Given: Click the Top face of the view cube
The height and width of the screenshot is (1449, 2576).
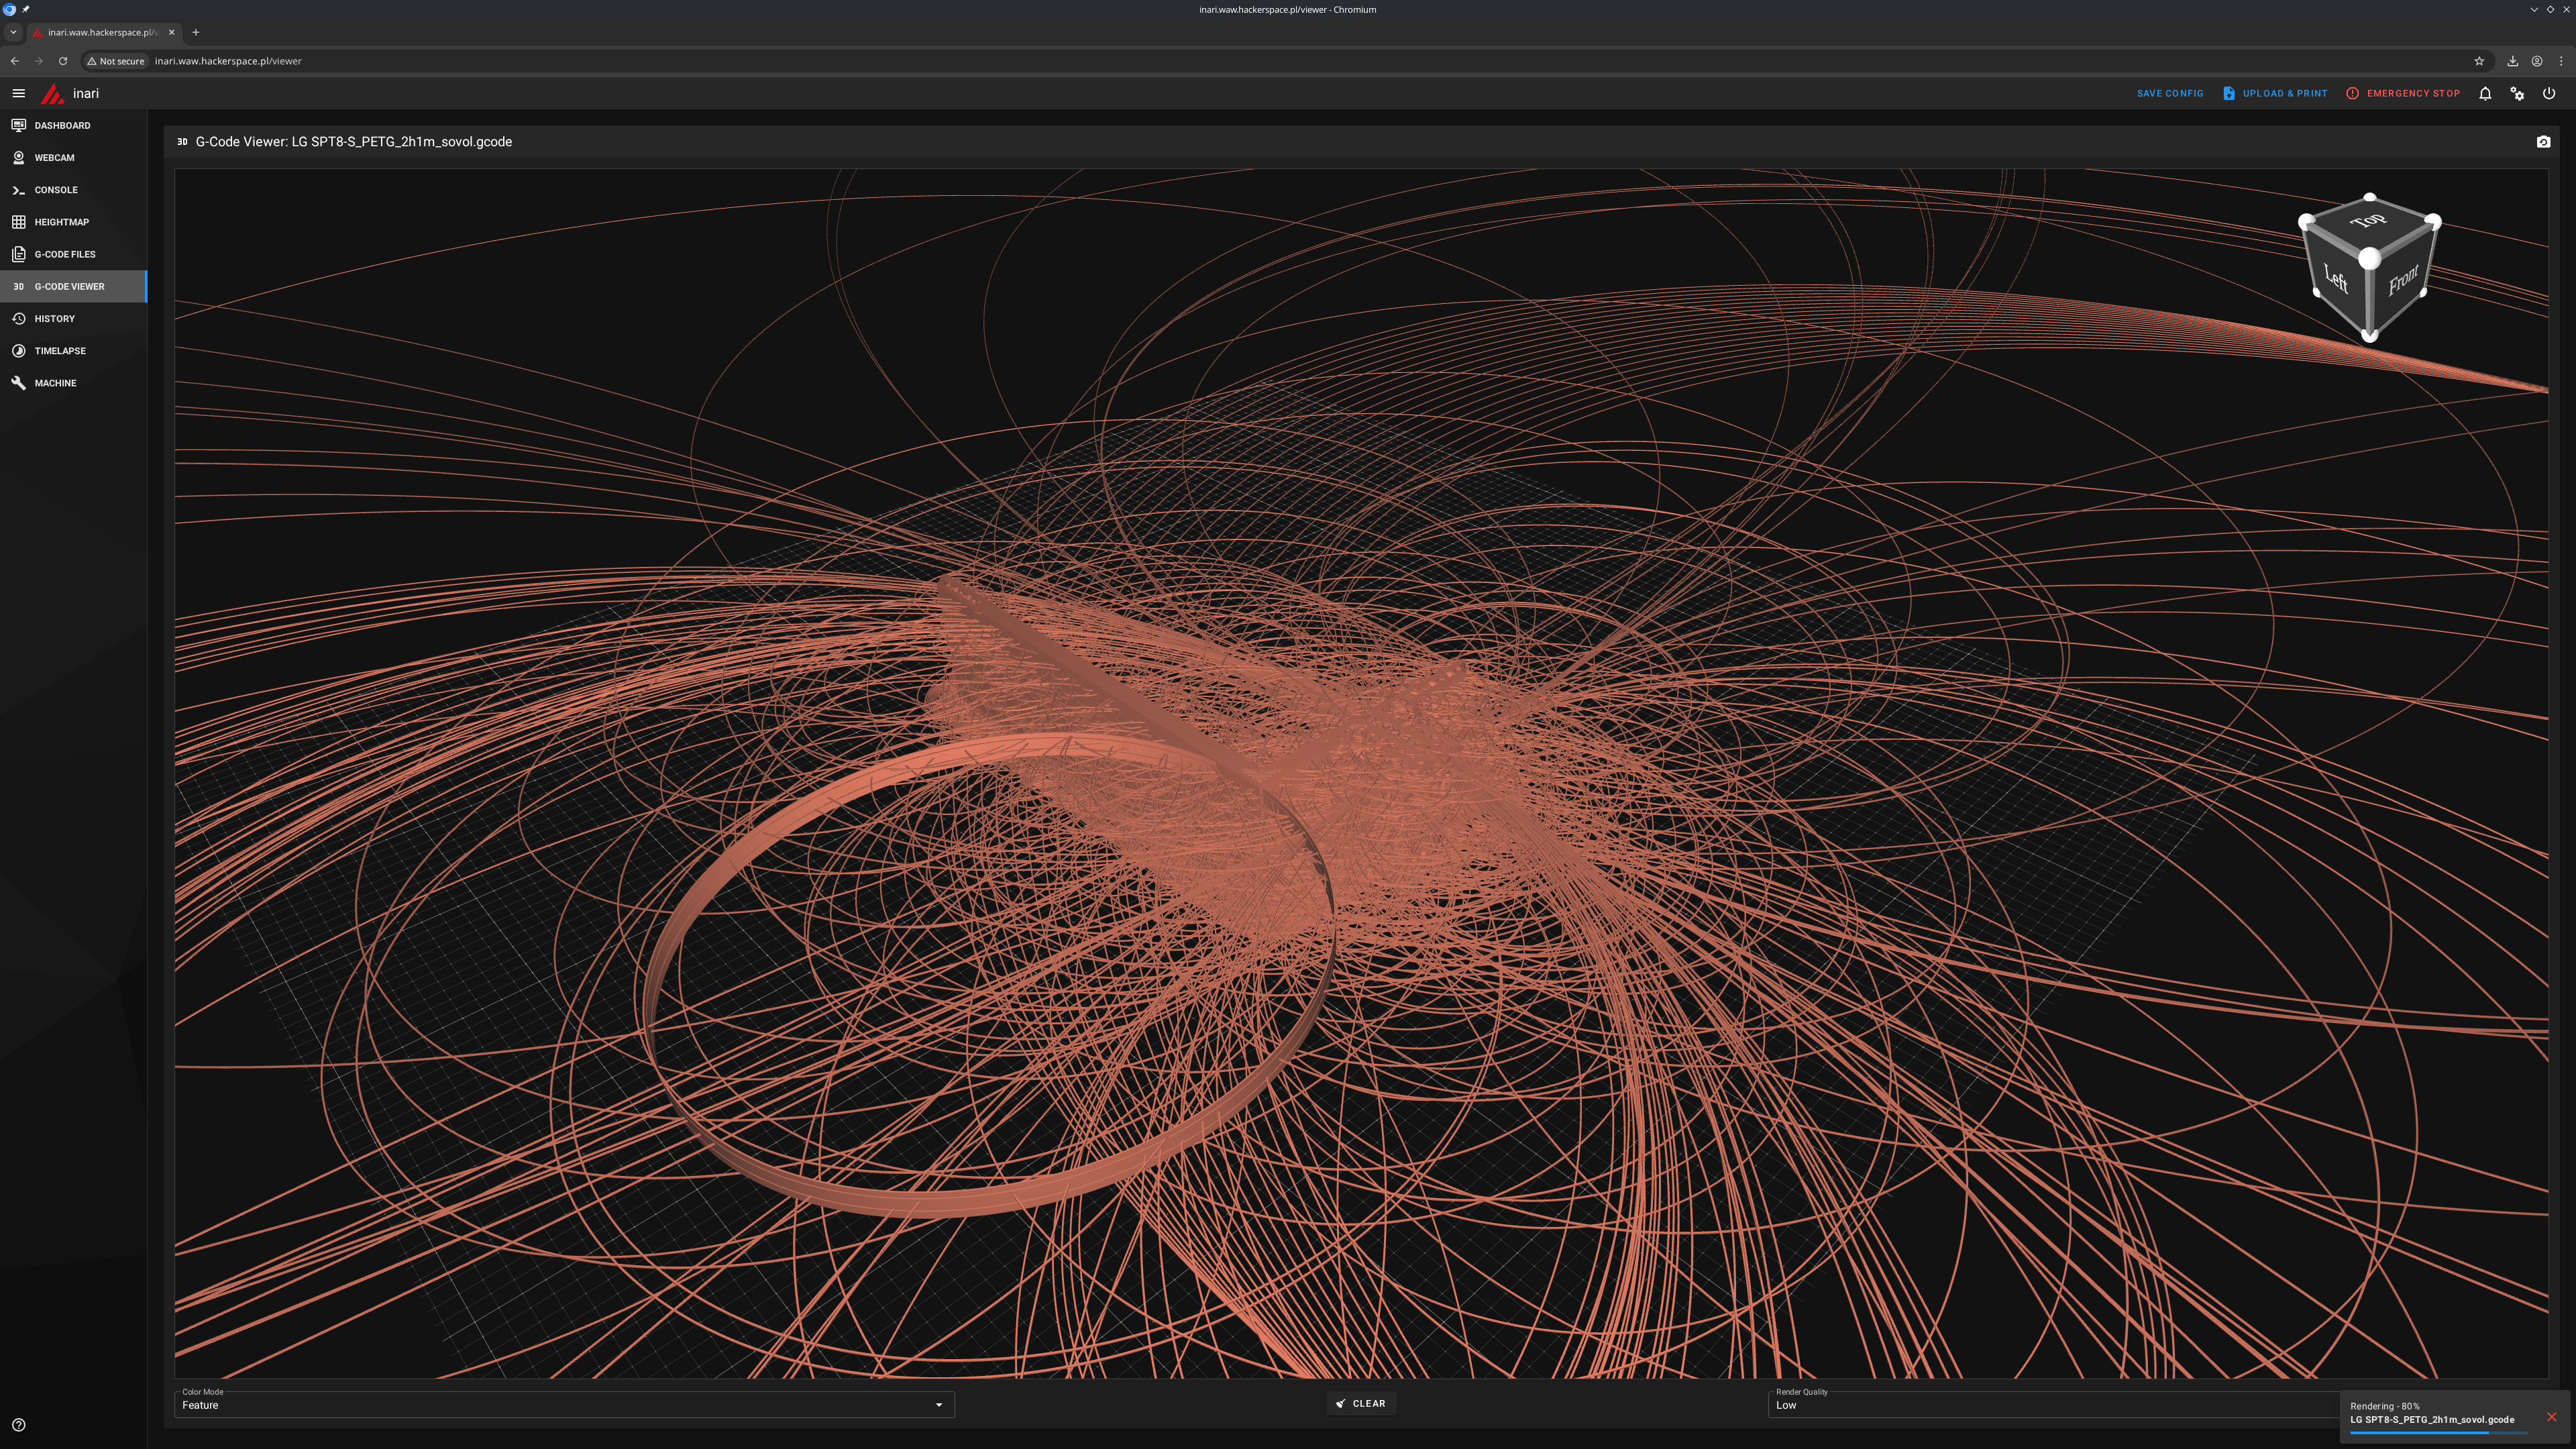Looking at the screenshot, I should point(2369,220).
